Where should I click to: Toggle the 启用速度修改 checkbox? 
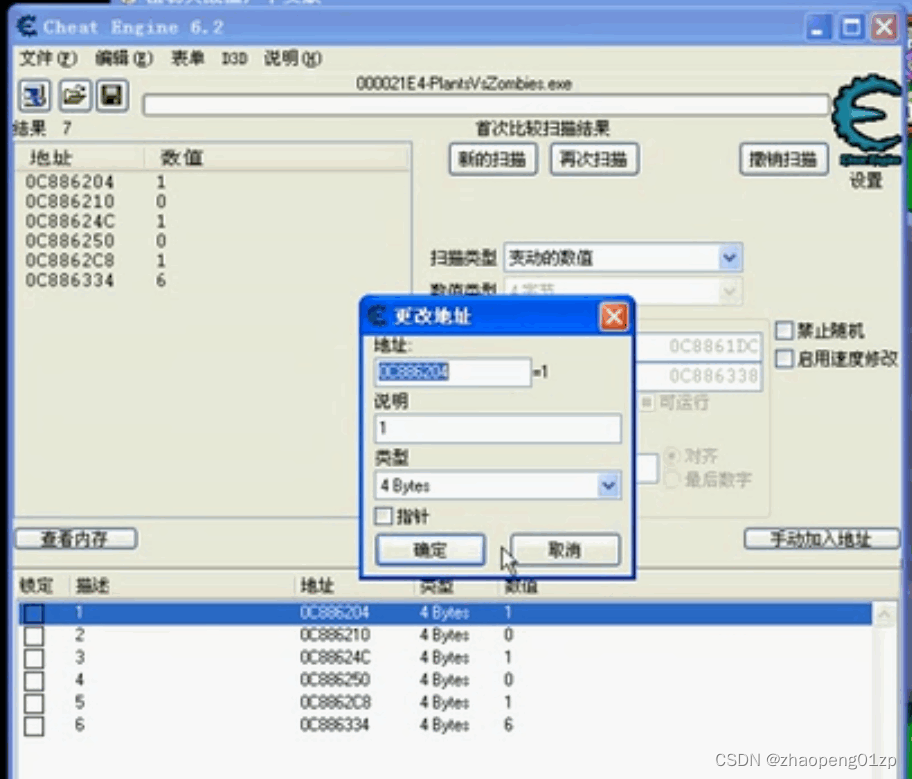point(784,358)
